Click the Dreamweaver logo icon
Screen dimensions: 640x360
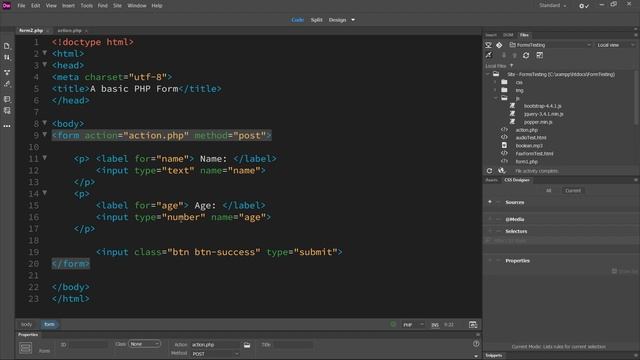coord(6,6)
